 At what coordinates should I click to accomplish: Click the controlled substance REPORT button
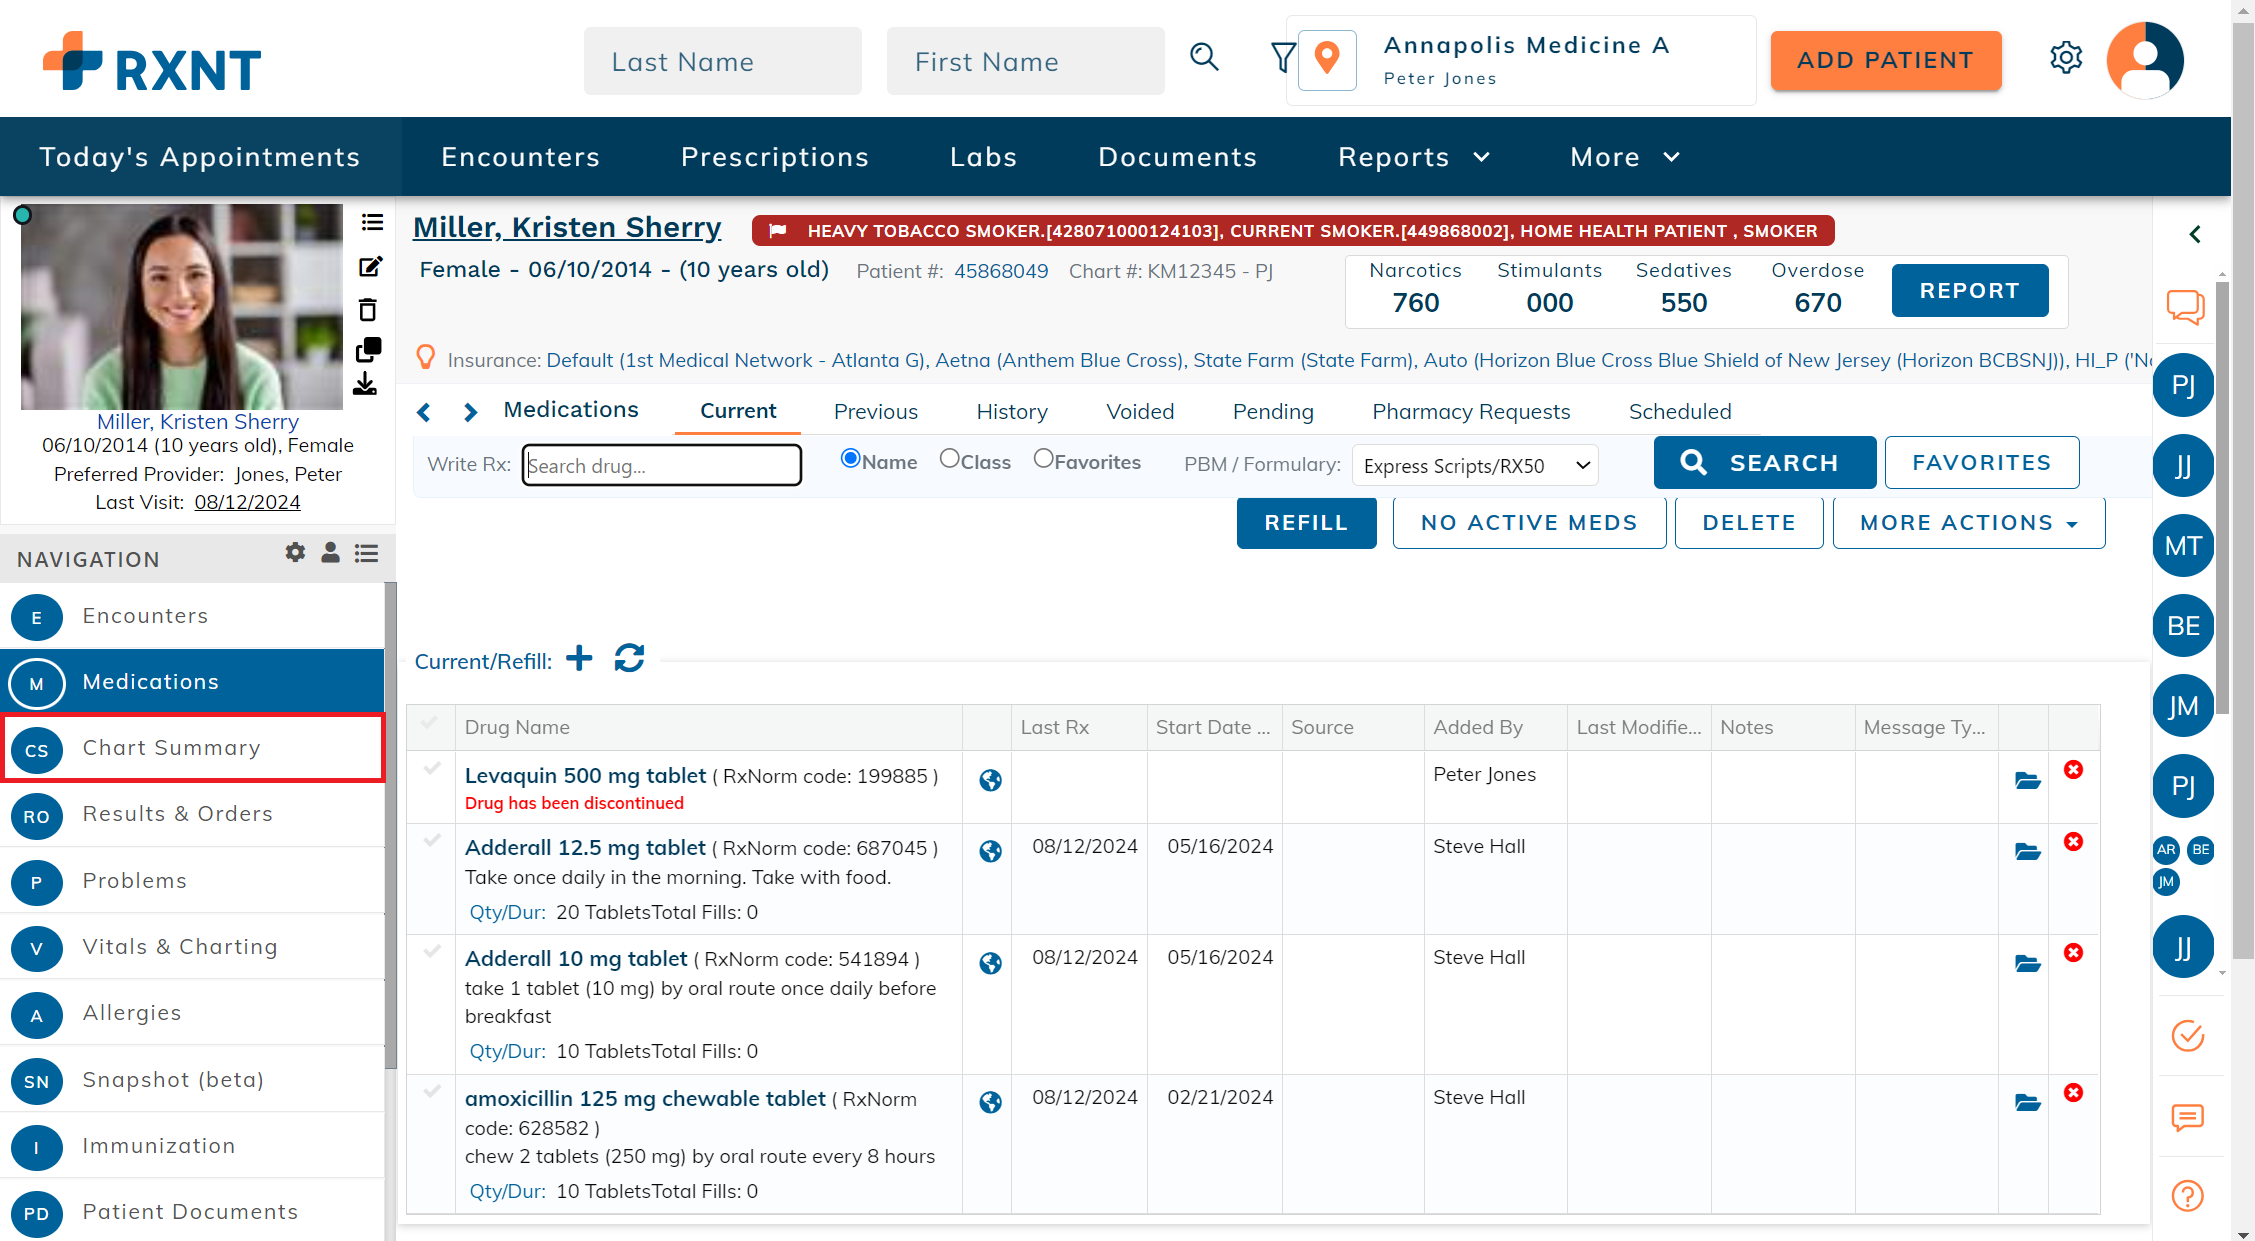point(1969,290)
